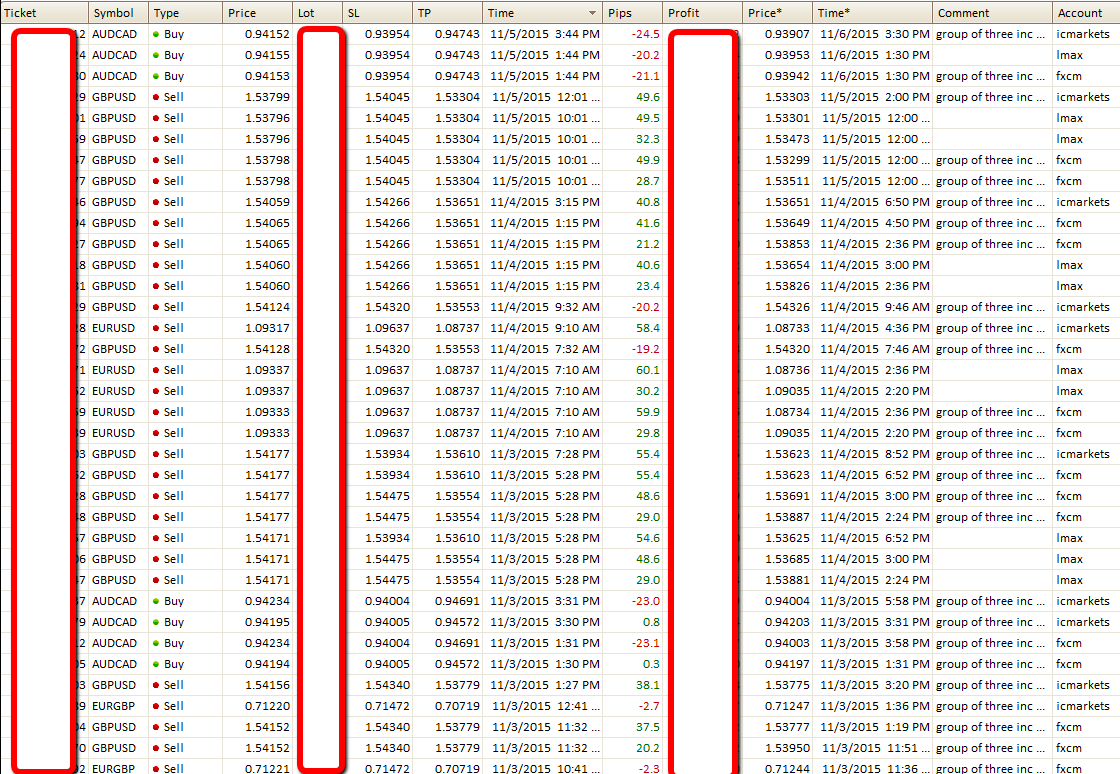
Task: Select the Time* cell 11/3/2015 3:20 PM
Action: pyautogui.click(x=875, y=685)
